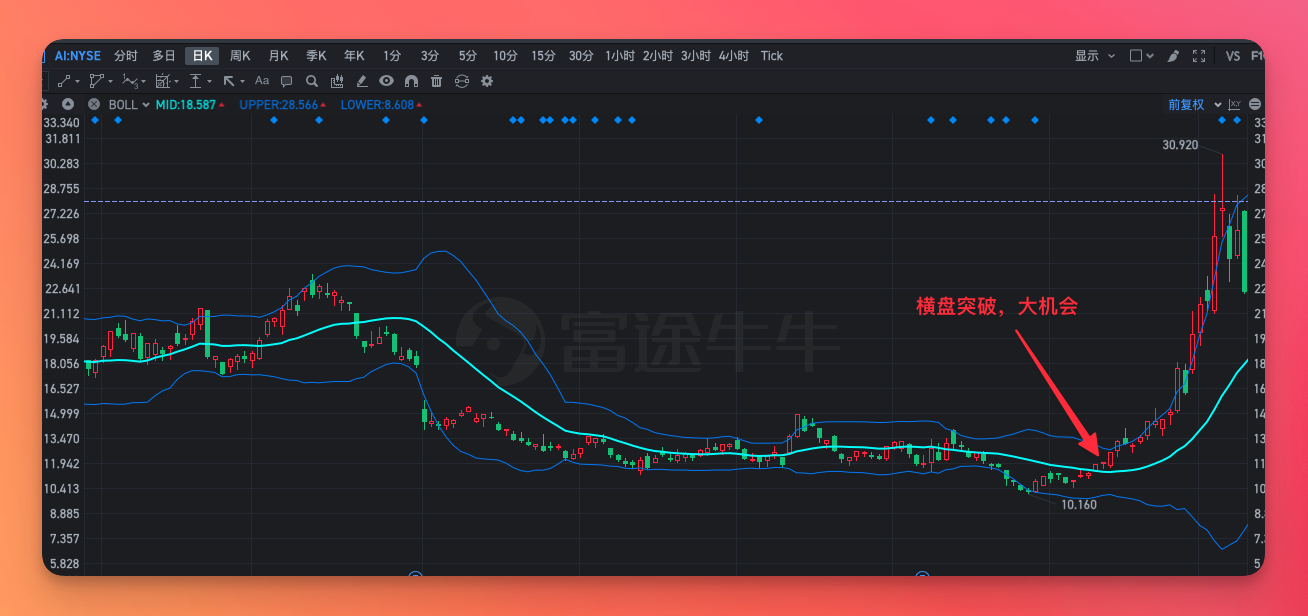The height and width of the screenshot is (616, 1308).
Task: Collapse the BOLL indicator with up-arrow icon
Action: click(68, 104)
